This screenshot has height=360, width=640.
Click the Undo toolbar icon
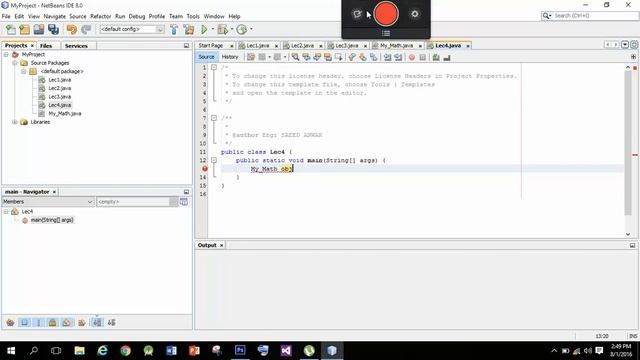[72, 29]
